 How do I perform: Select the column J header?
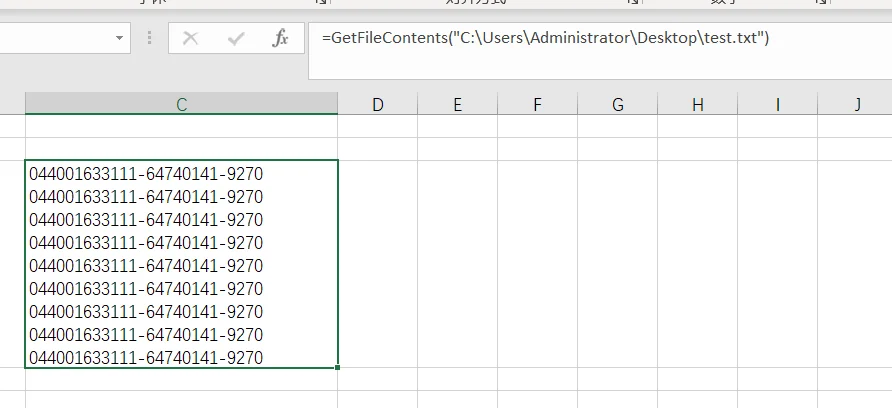(x=855, y=104)
